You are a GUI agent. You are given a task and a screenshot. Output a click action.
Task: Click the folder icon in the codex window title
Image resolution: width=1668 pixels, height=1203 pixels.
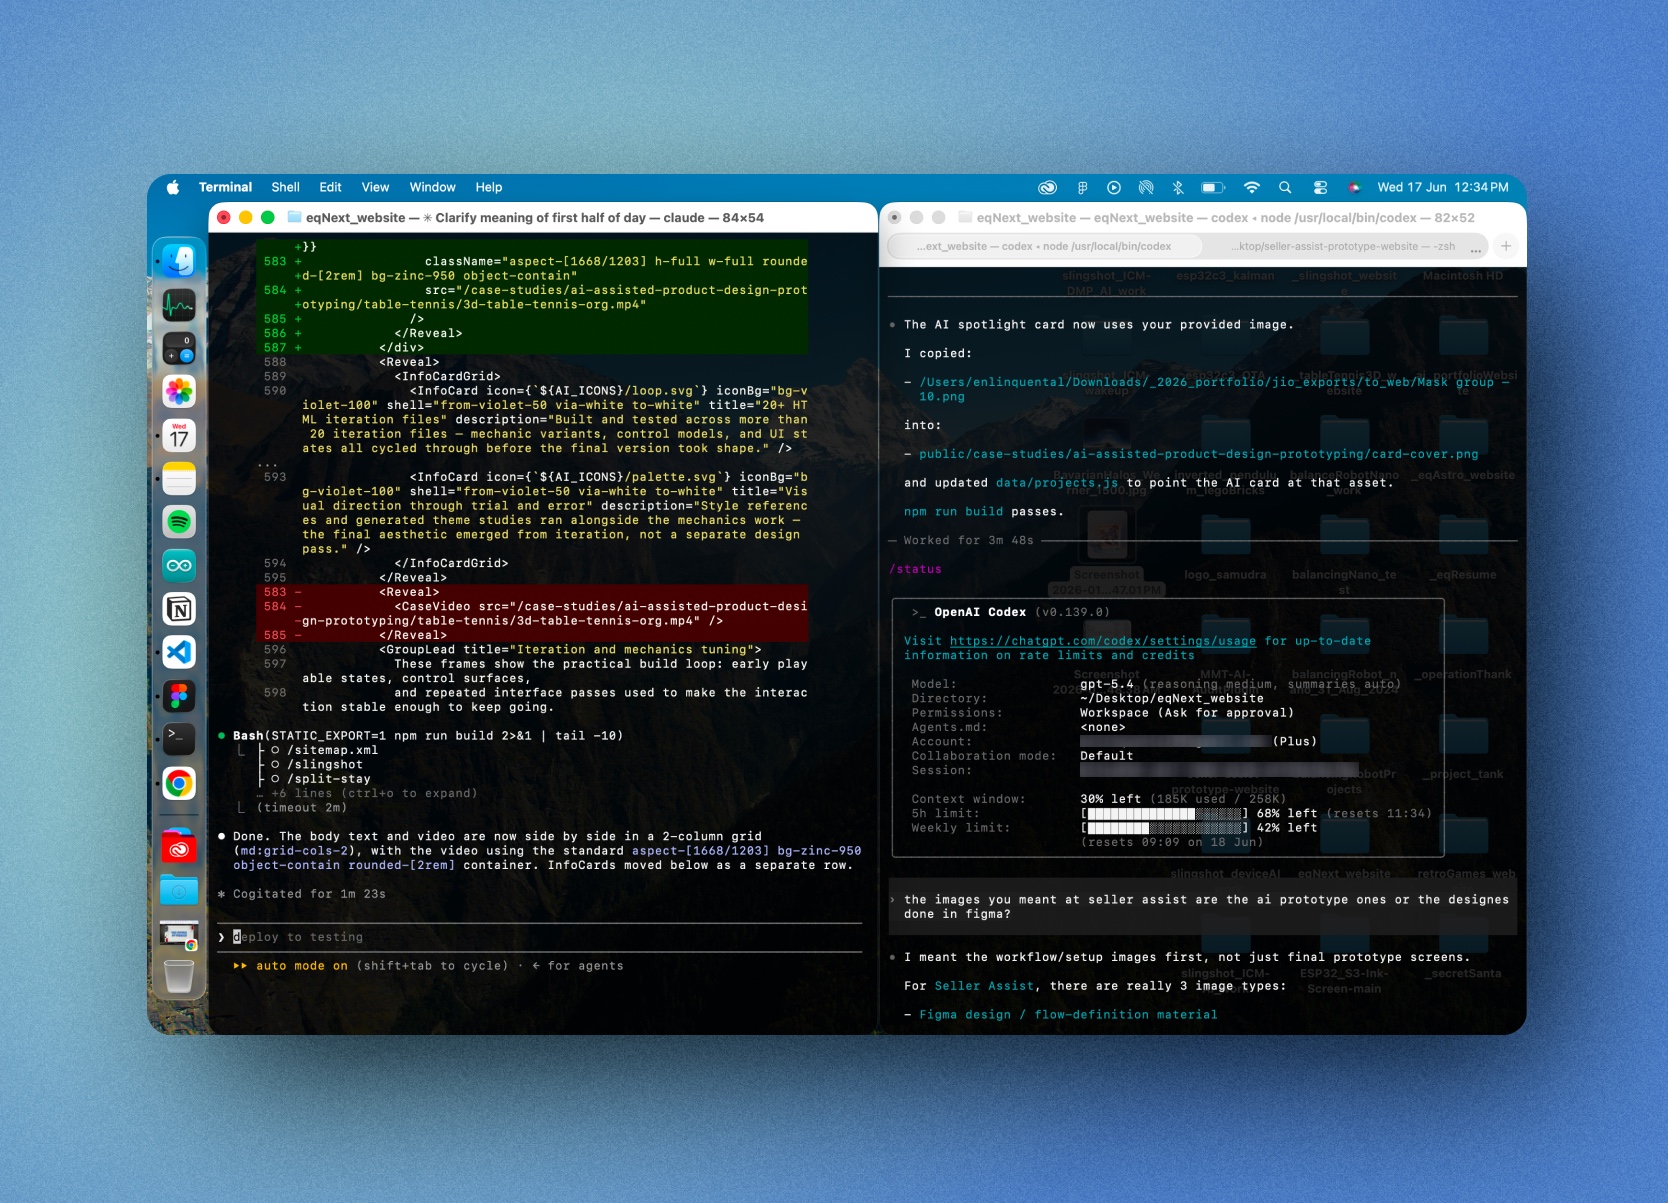[965, 217]
